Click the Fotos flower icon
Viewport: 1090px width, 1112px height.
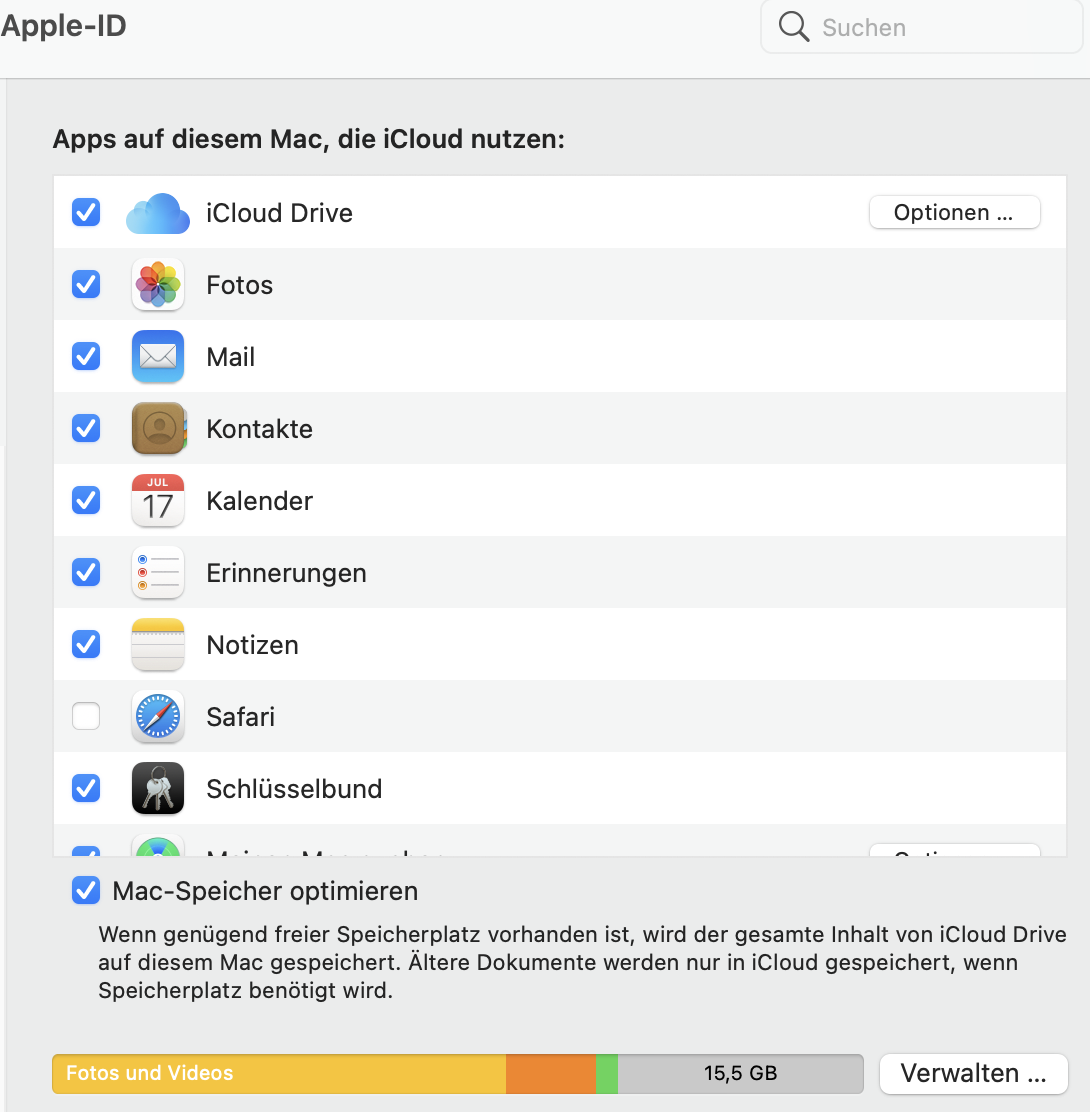pyautogui.click(x=157, y=284)
